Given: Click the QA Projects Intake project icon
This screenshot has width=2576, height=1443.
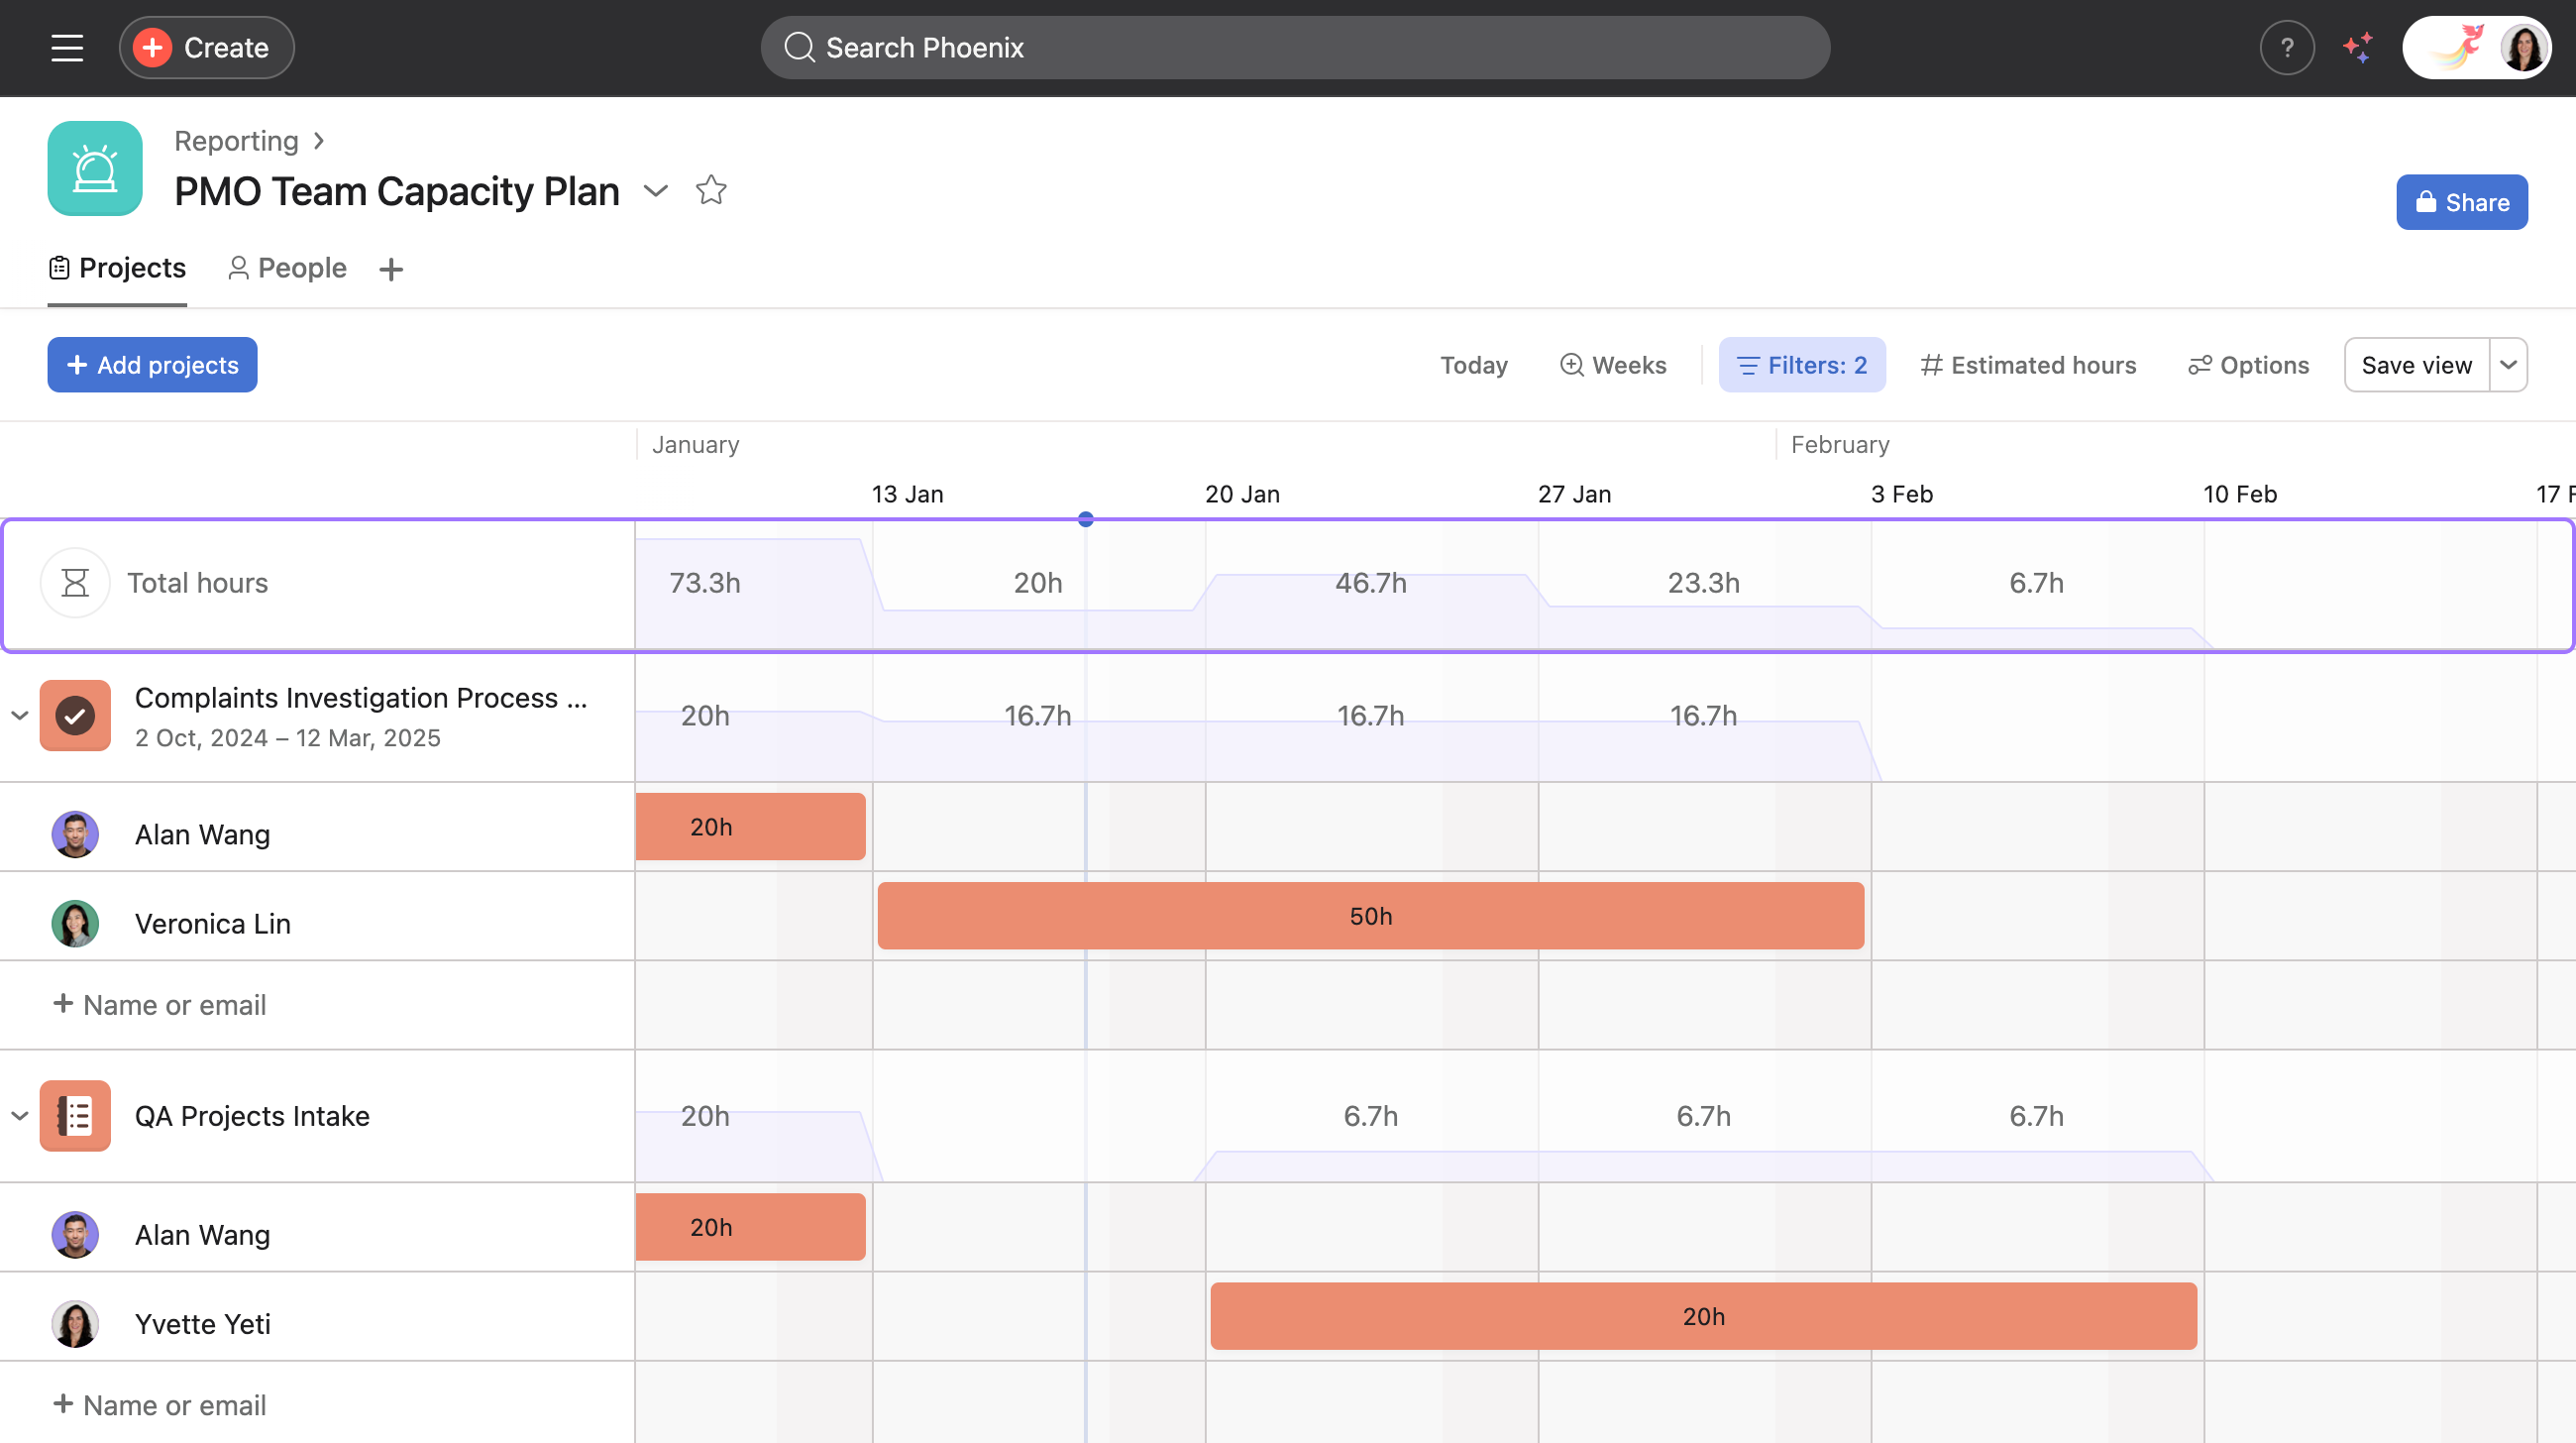Looking at the screenshot, I should [75, 1116].
